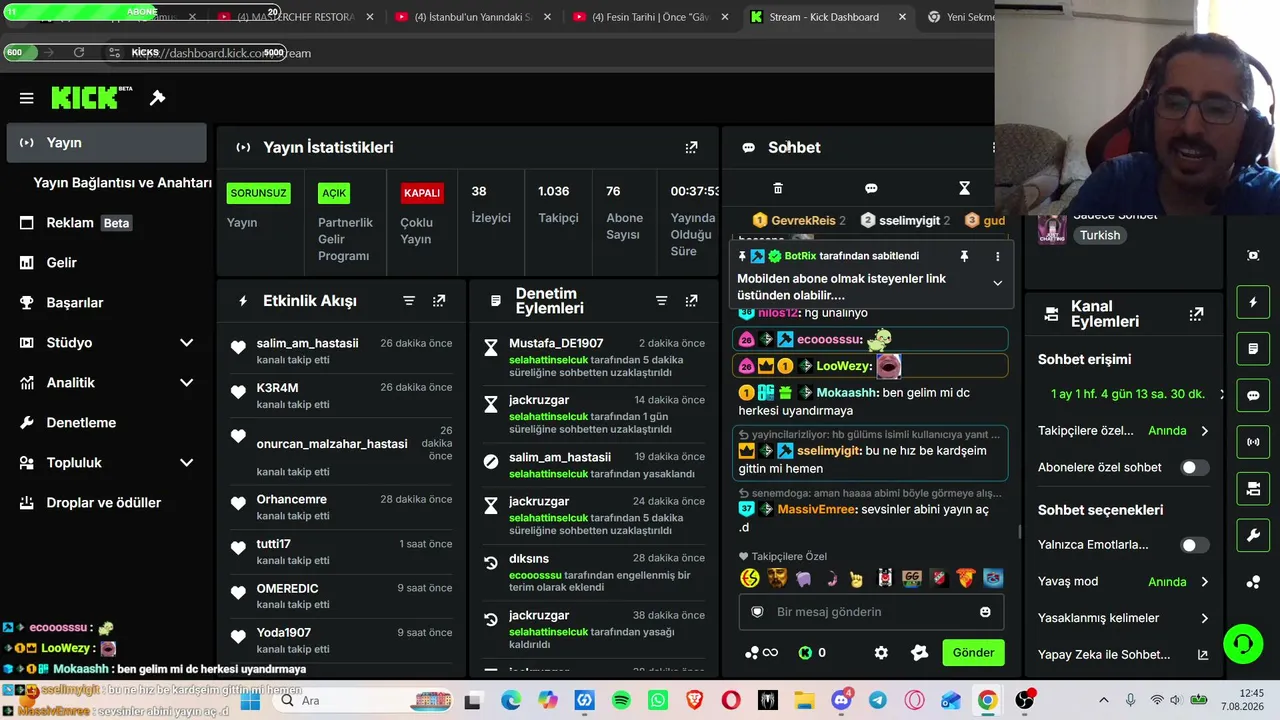The height and width of the screenshot is (720, 1280).
Task: Click the sselimyigit username in chat message
Action: [x=829, y=451]
